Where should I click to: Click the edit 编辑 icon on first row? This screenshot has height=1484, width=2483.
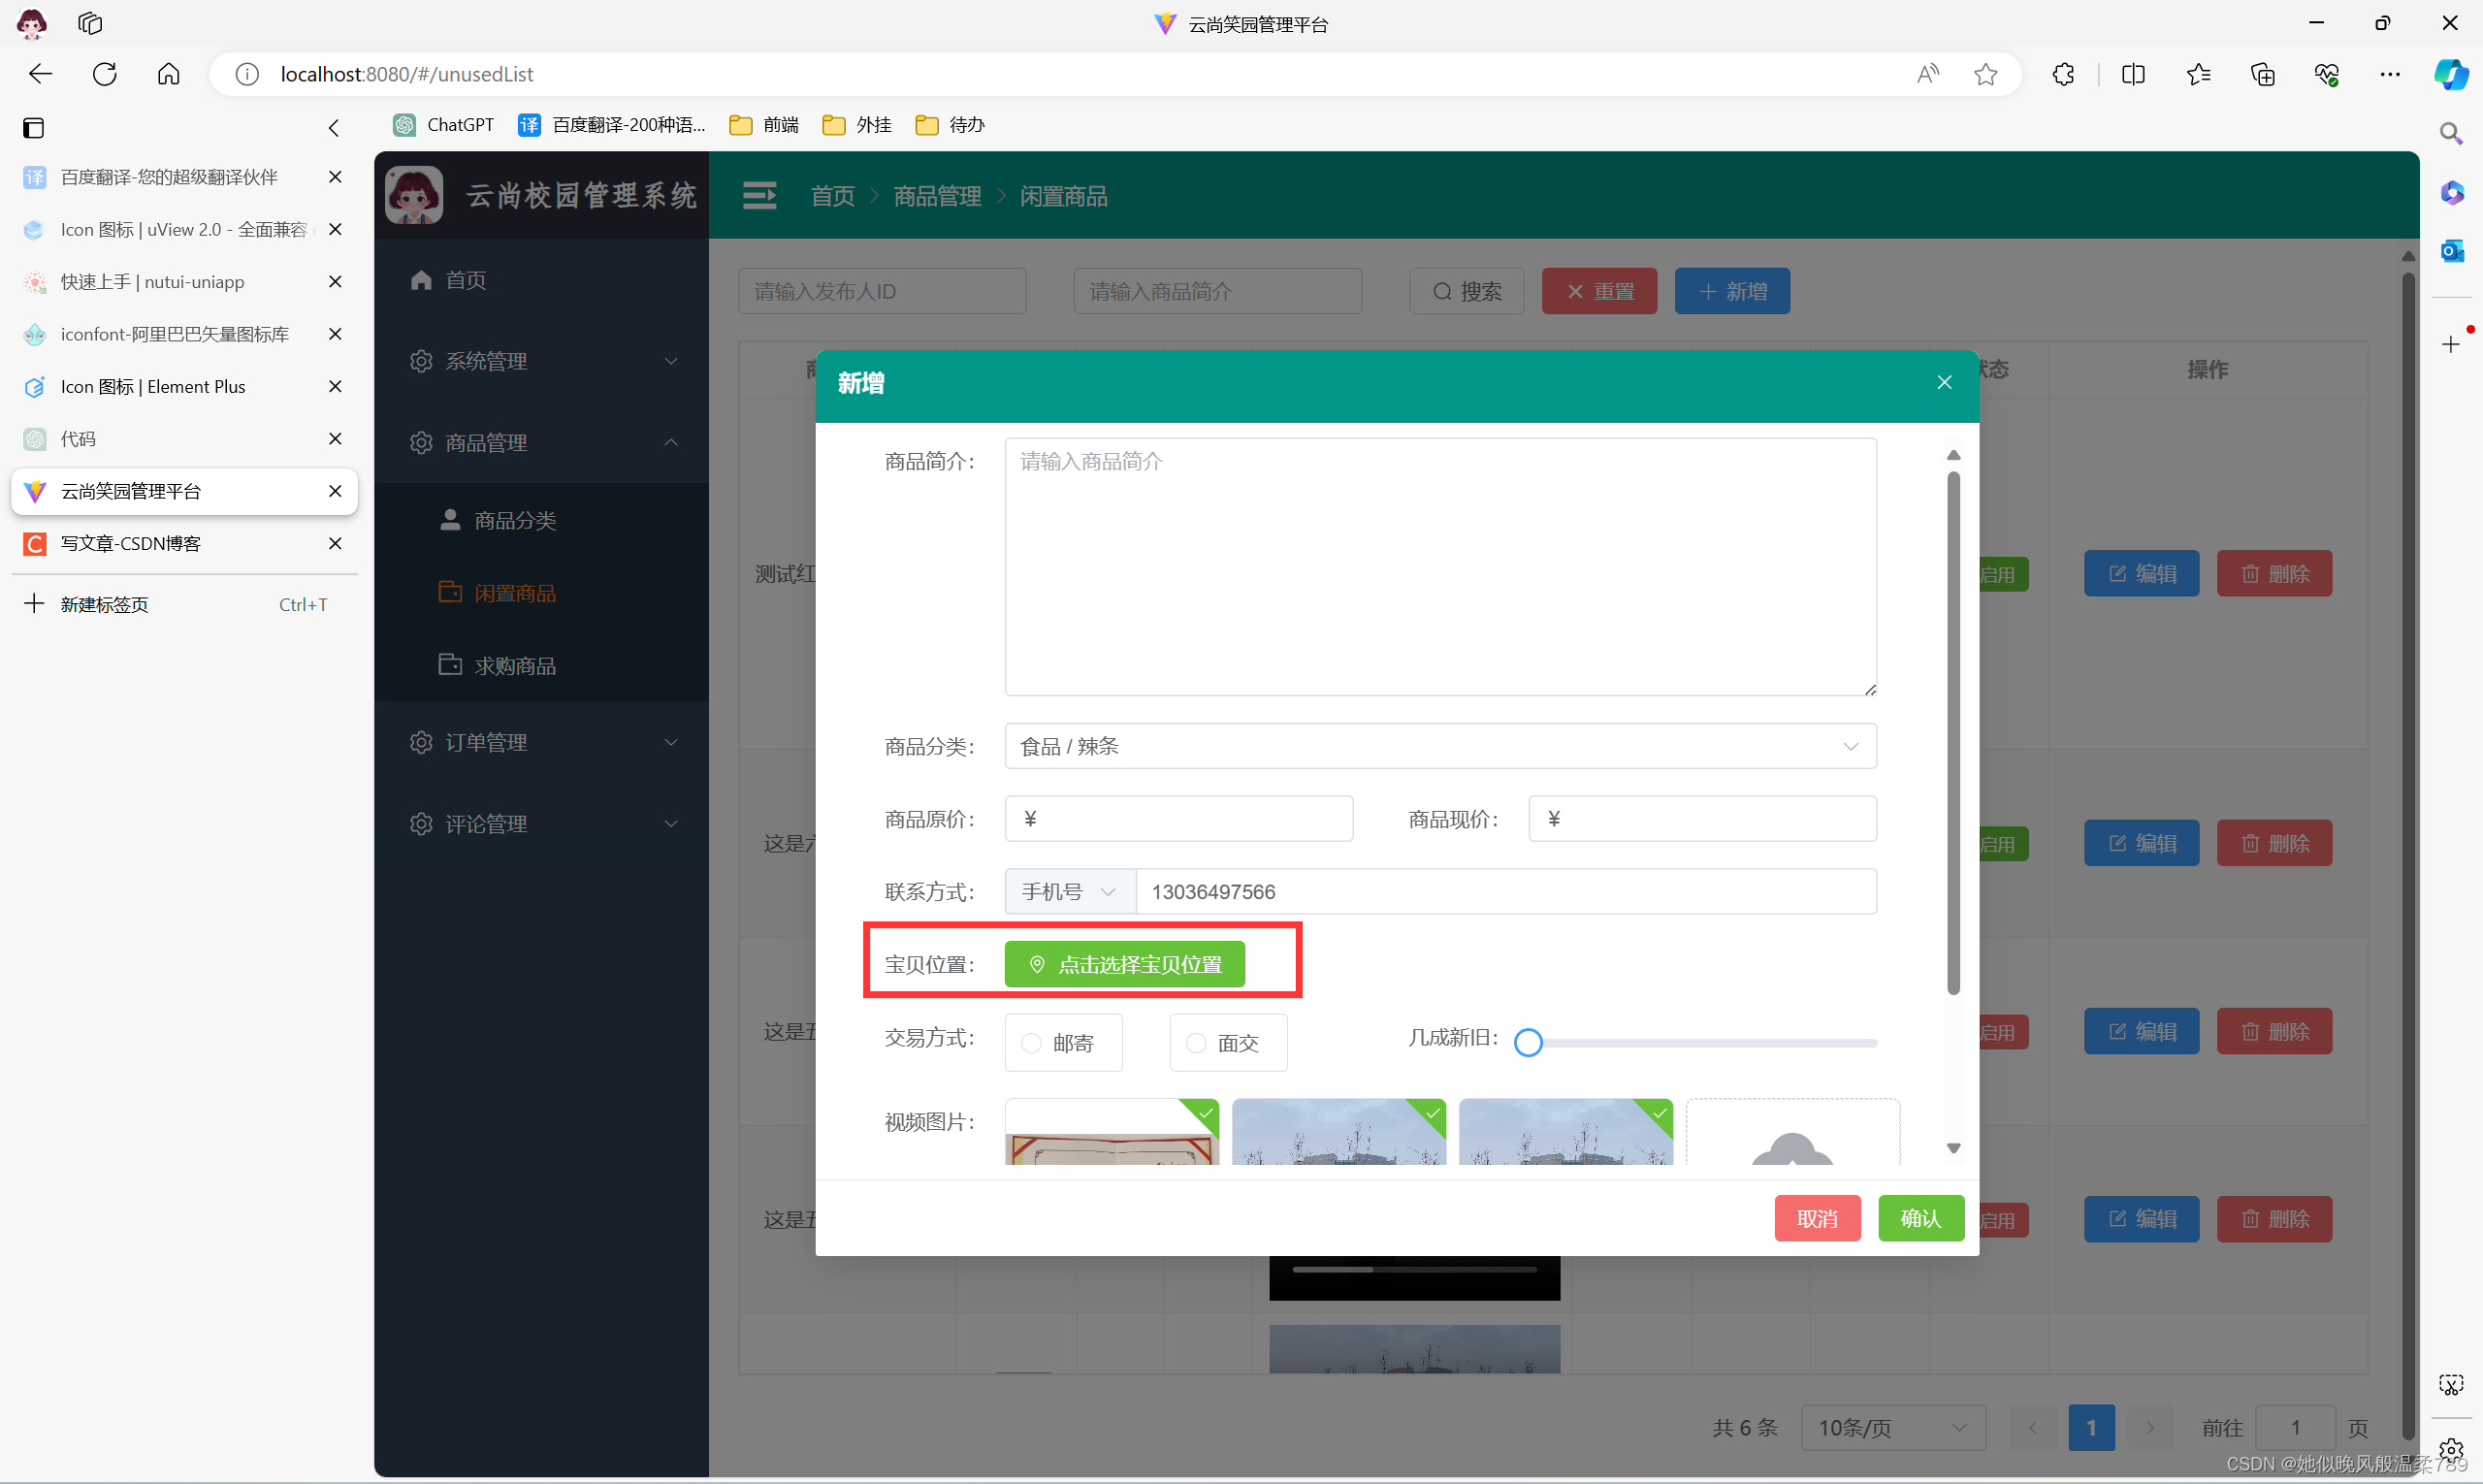pyautogui.click(x=2141, y=572)
